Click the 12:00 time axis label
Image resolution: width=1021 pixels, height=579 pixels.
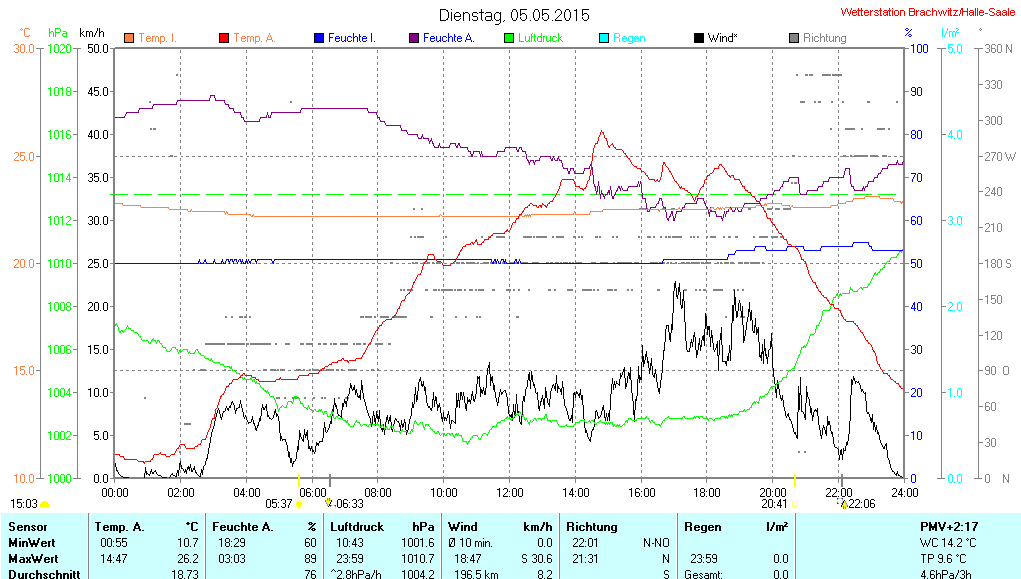click(x=509, y=492)
